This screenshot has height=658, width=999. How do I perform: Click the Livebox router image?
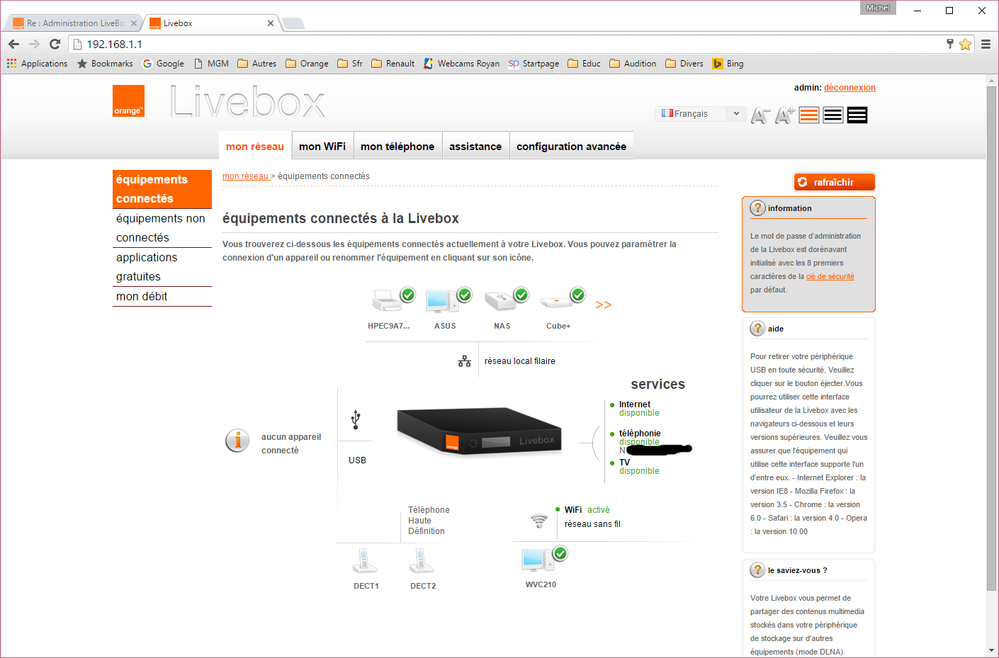[478, 431]
